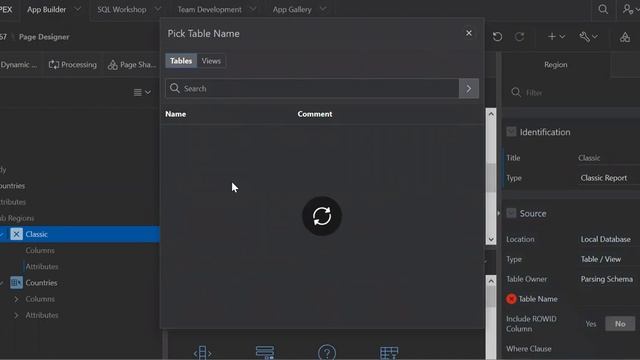Collapse the Identification section
This screenshot has height=360, width=640.
click(511, 132)
